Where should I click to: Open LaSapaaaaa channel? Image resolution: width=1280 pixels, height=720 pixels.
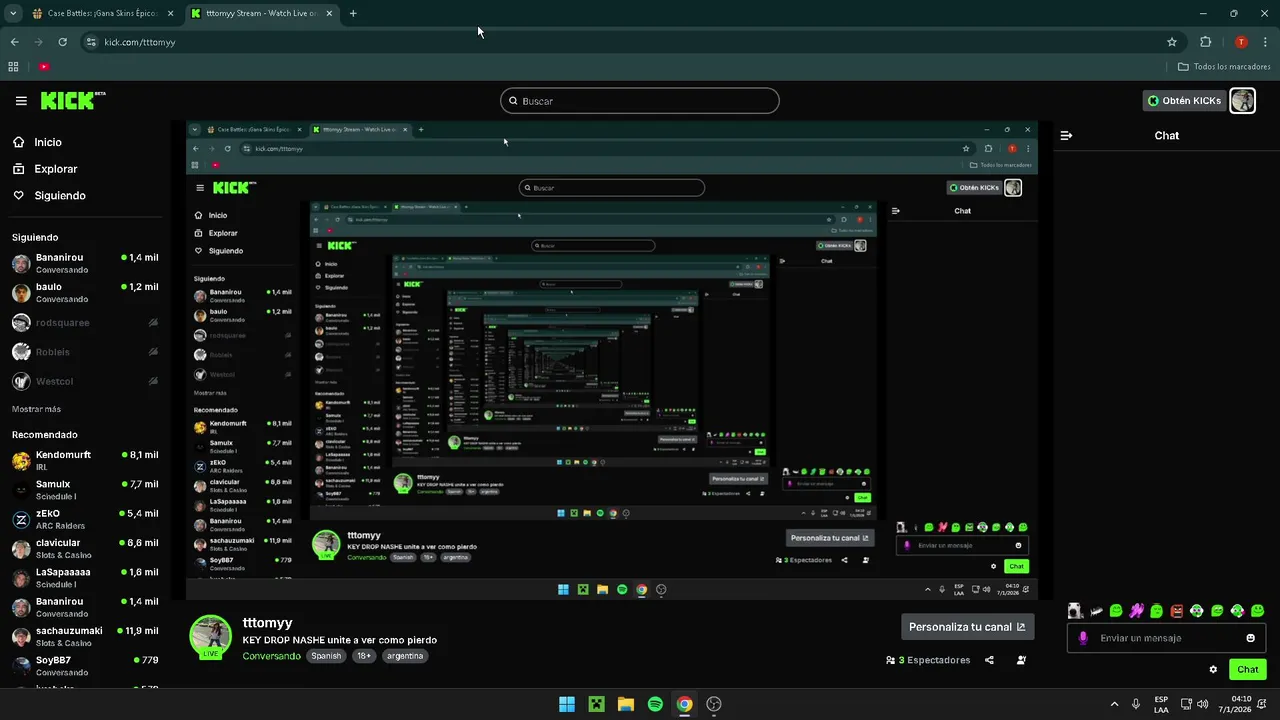tap(84, 578)
